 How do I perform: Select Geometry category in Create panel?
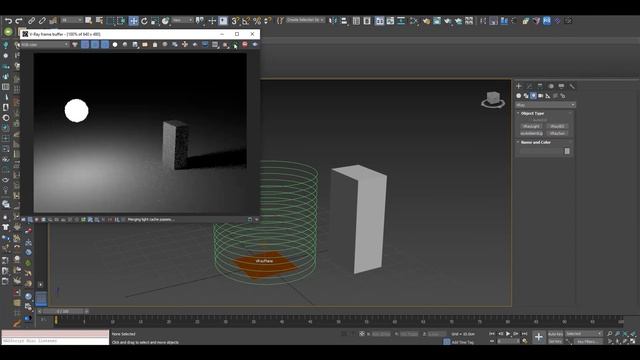pyautogui.click(x=519, y=96)
